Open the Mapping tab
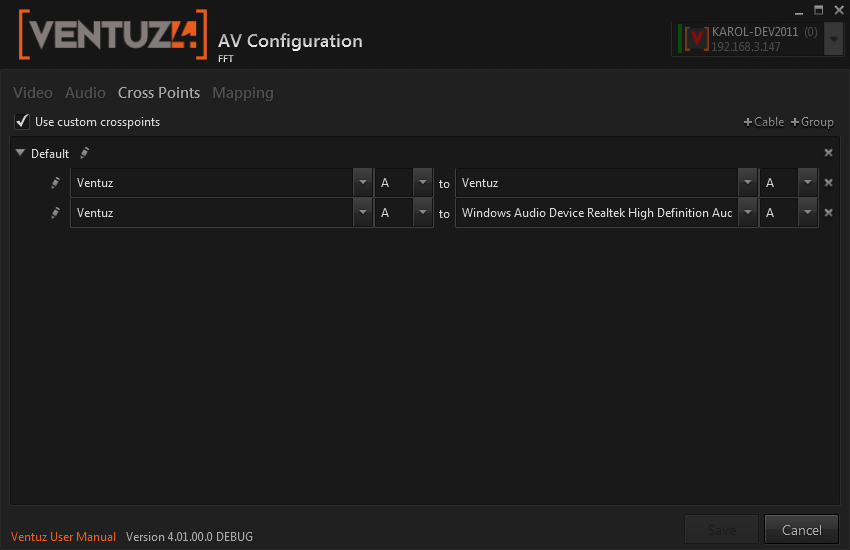Viewport: 850px width, 550px height. pos(242,93)
